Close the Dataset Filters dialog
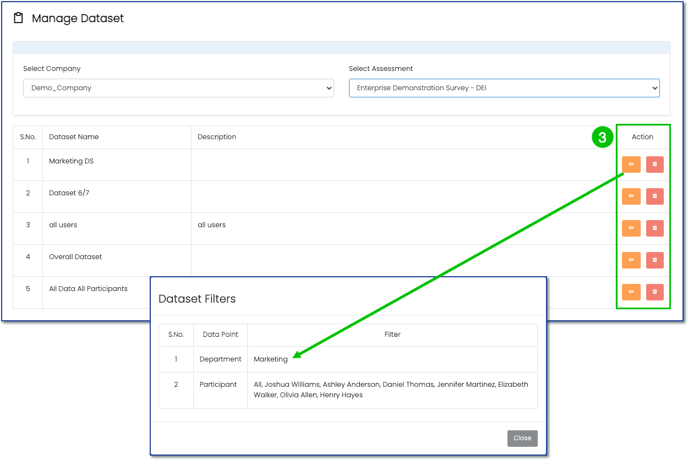Screen dimensions: 688x460 point(522,438)
